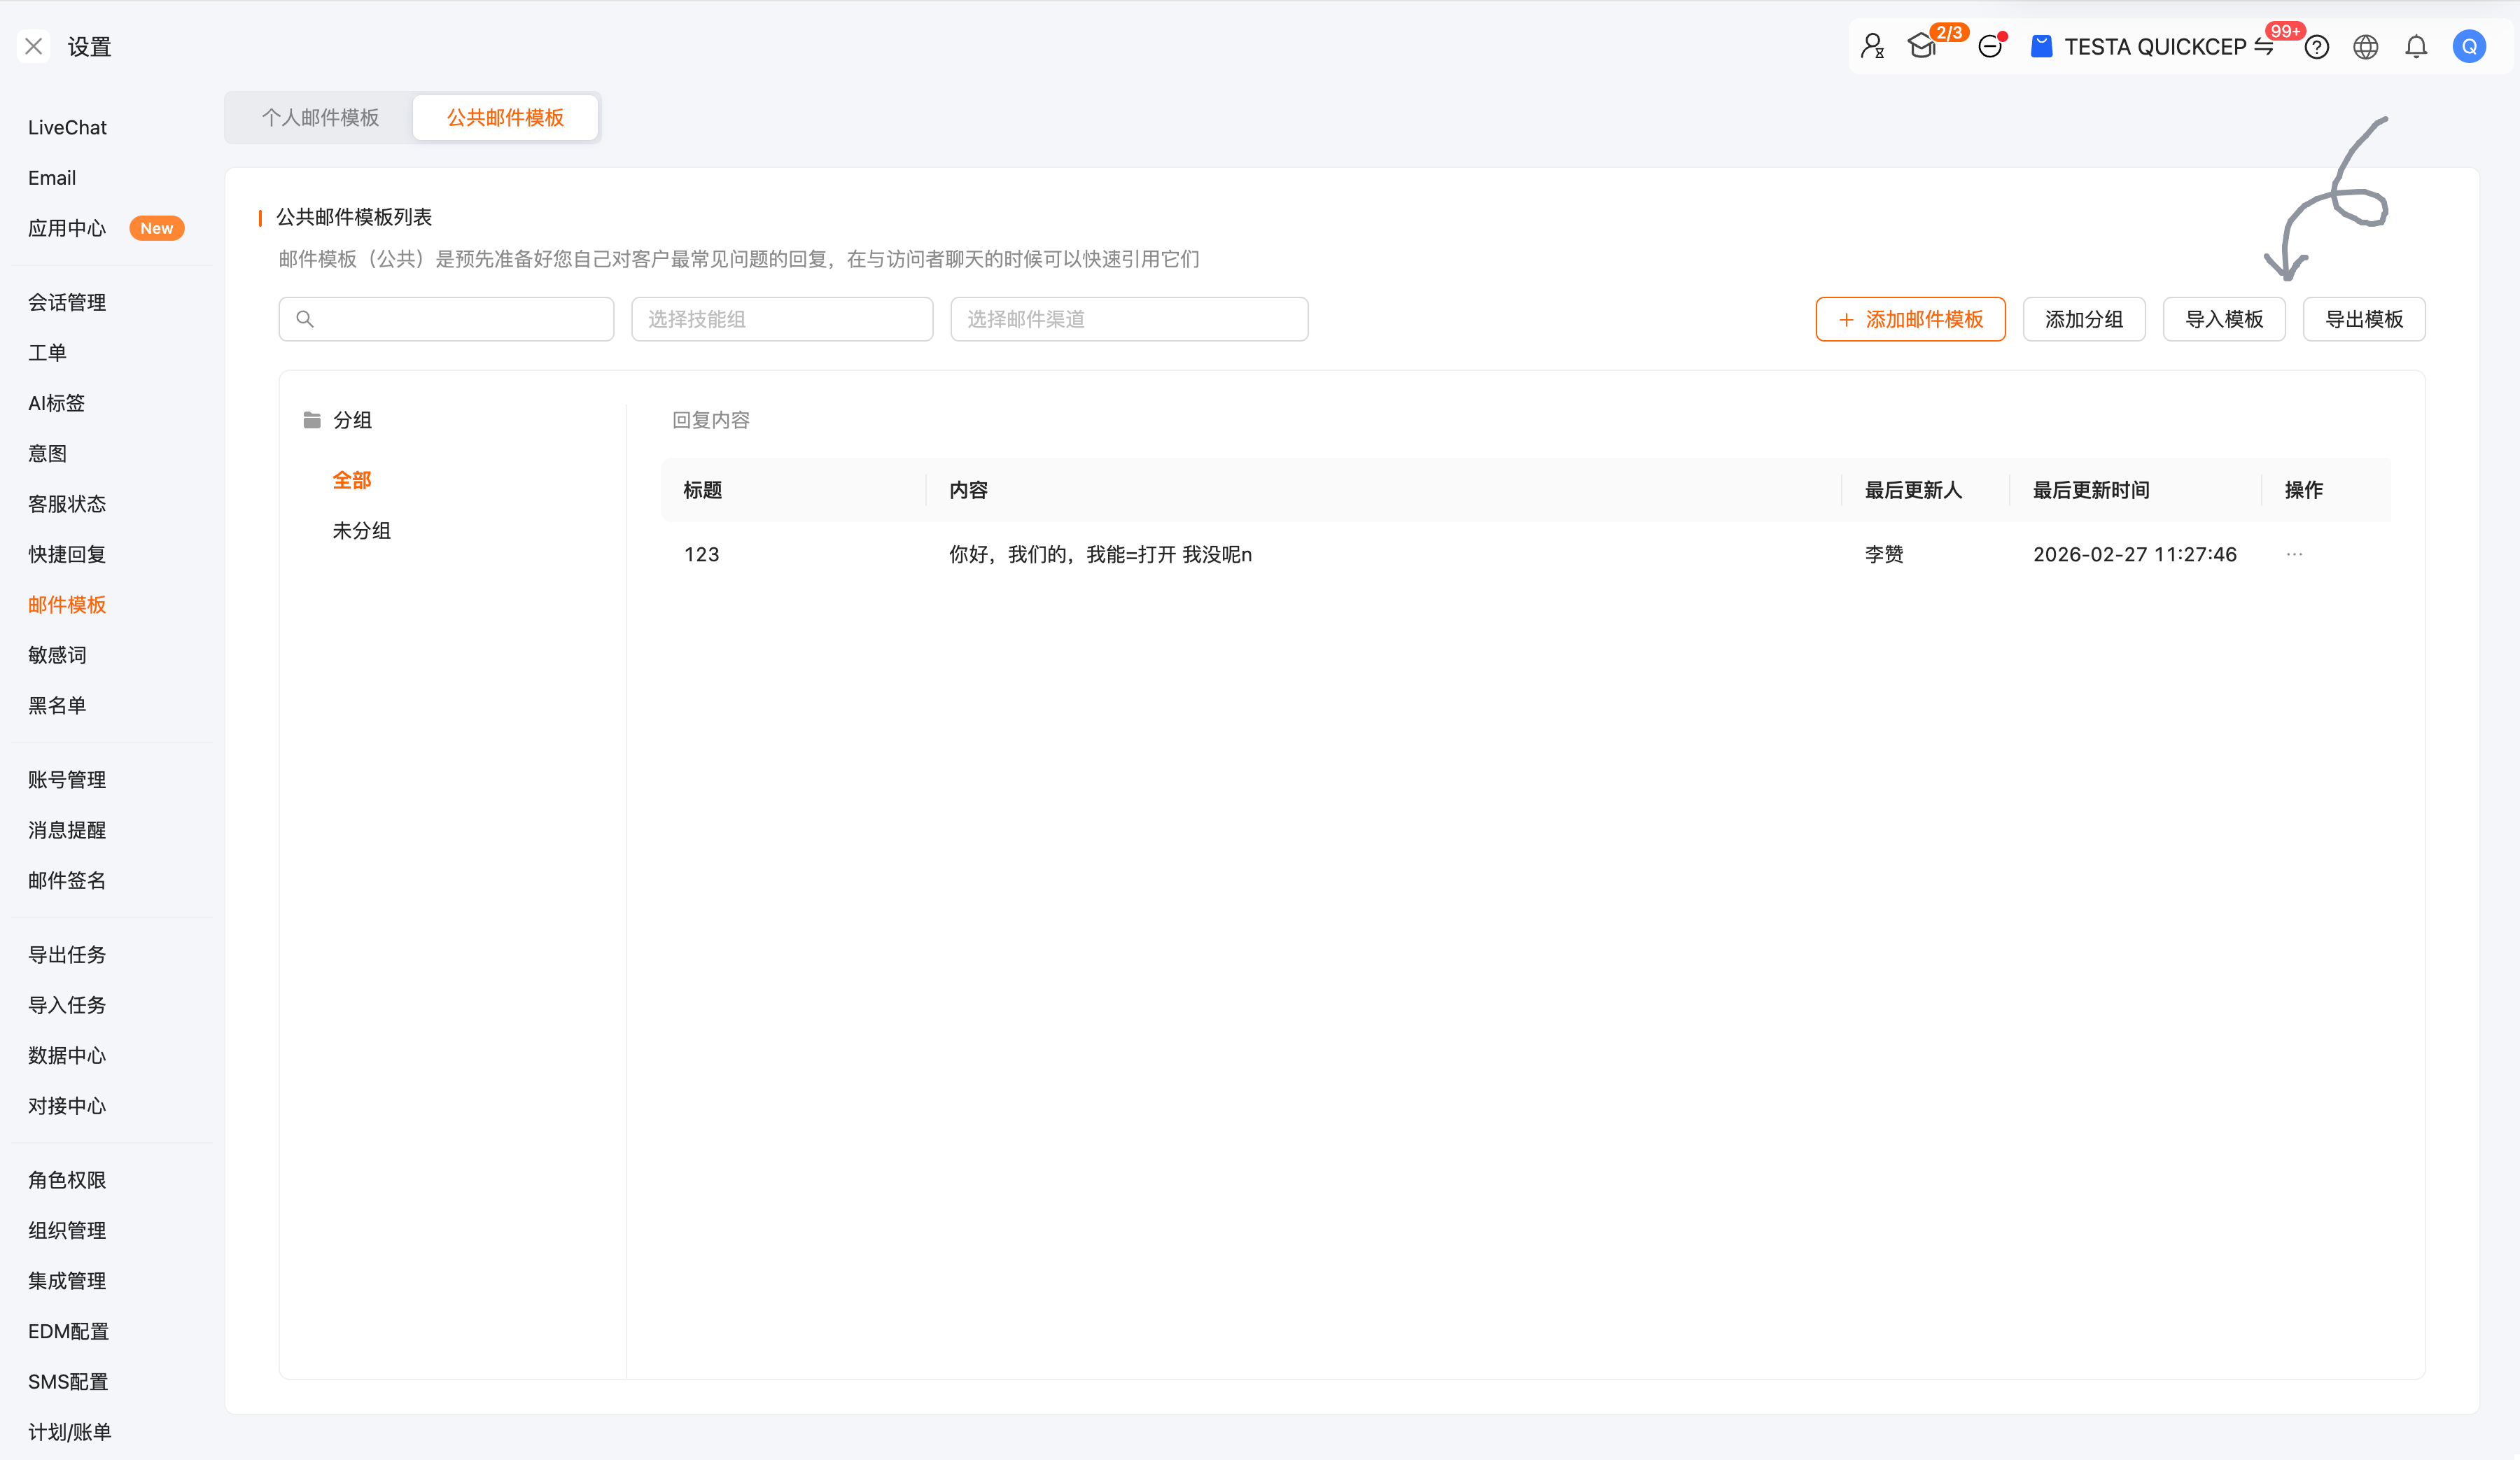Click the busy status indicator icon

point(1990,46)
